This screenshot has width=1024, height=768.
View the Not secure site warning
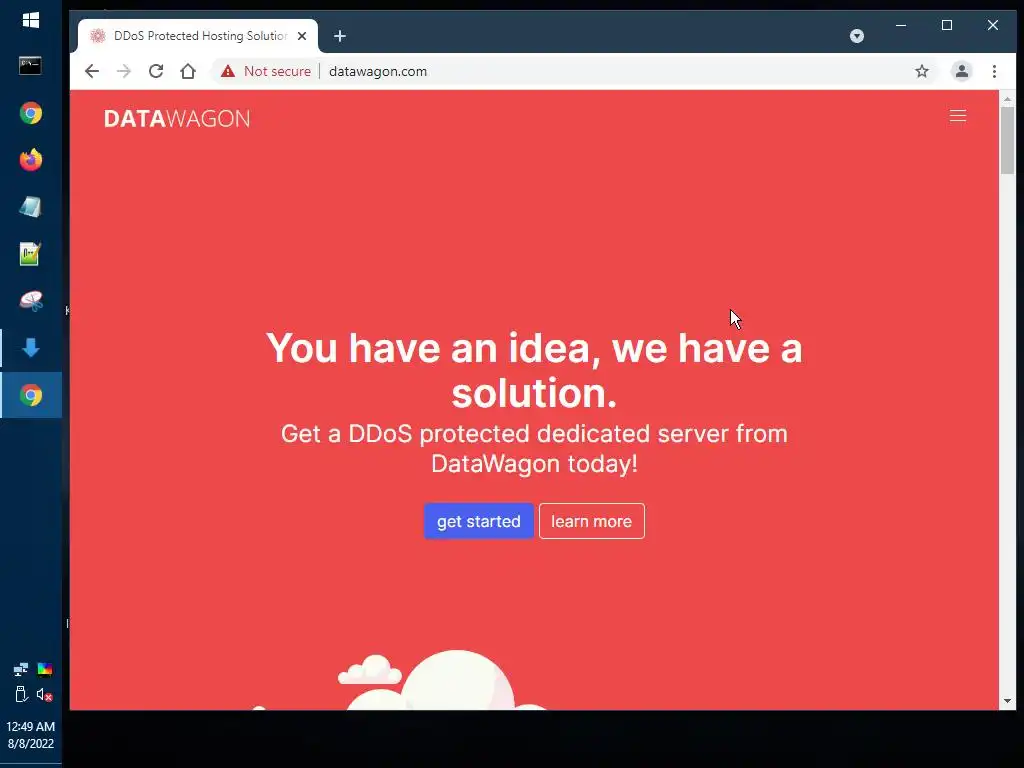(x=266, y=71)
